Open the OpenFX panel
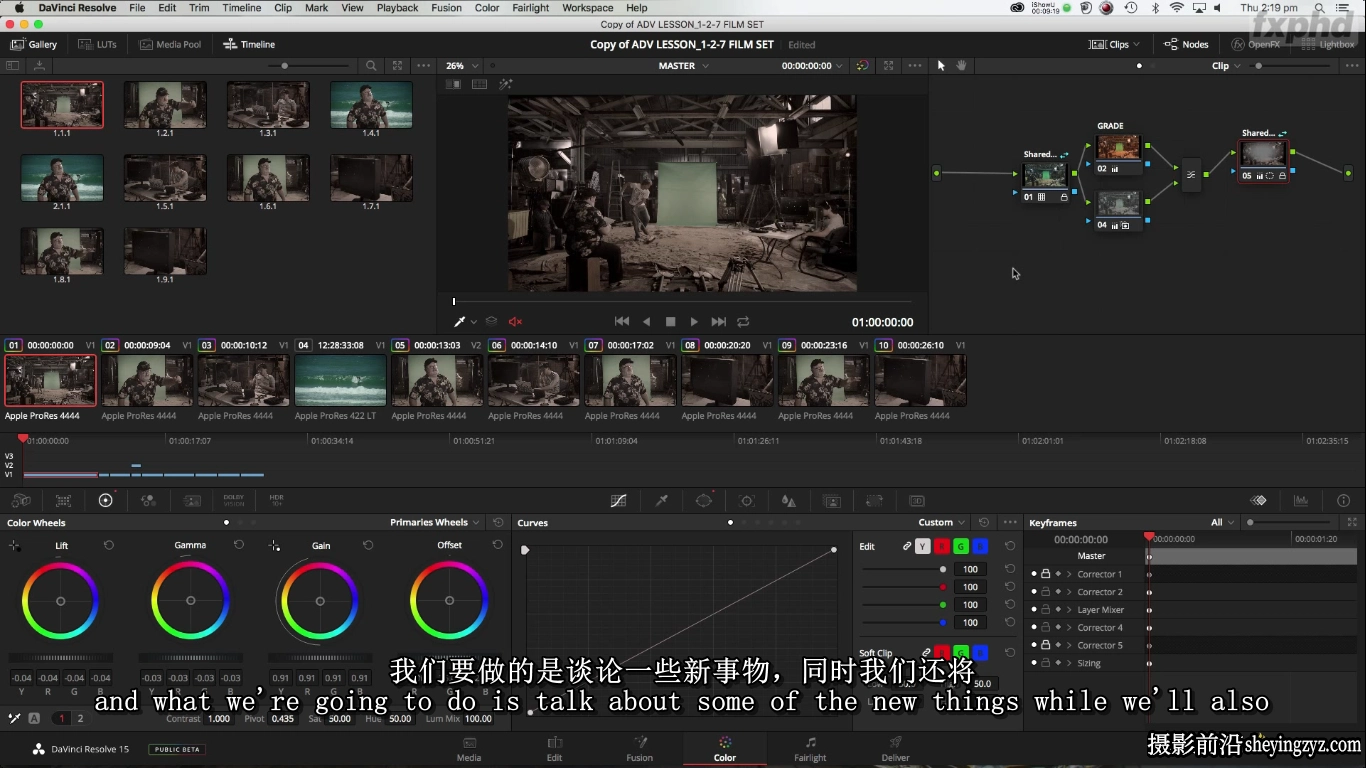The image size is (1366, 768). 1256,44
